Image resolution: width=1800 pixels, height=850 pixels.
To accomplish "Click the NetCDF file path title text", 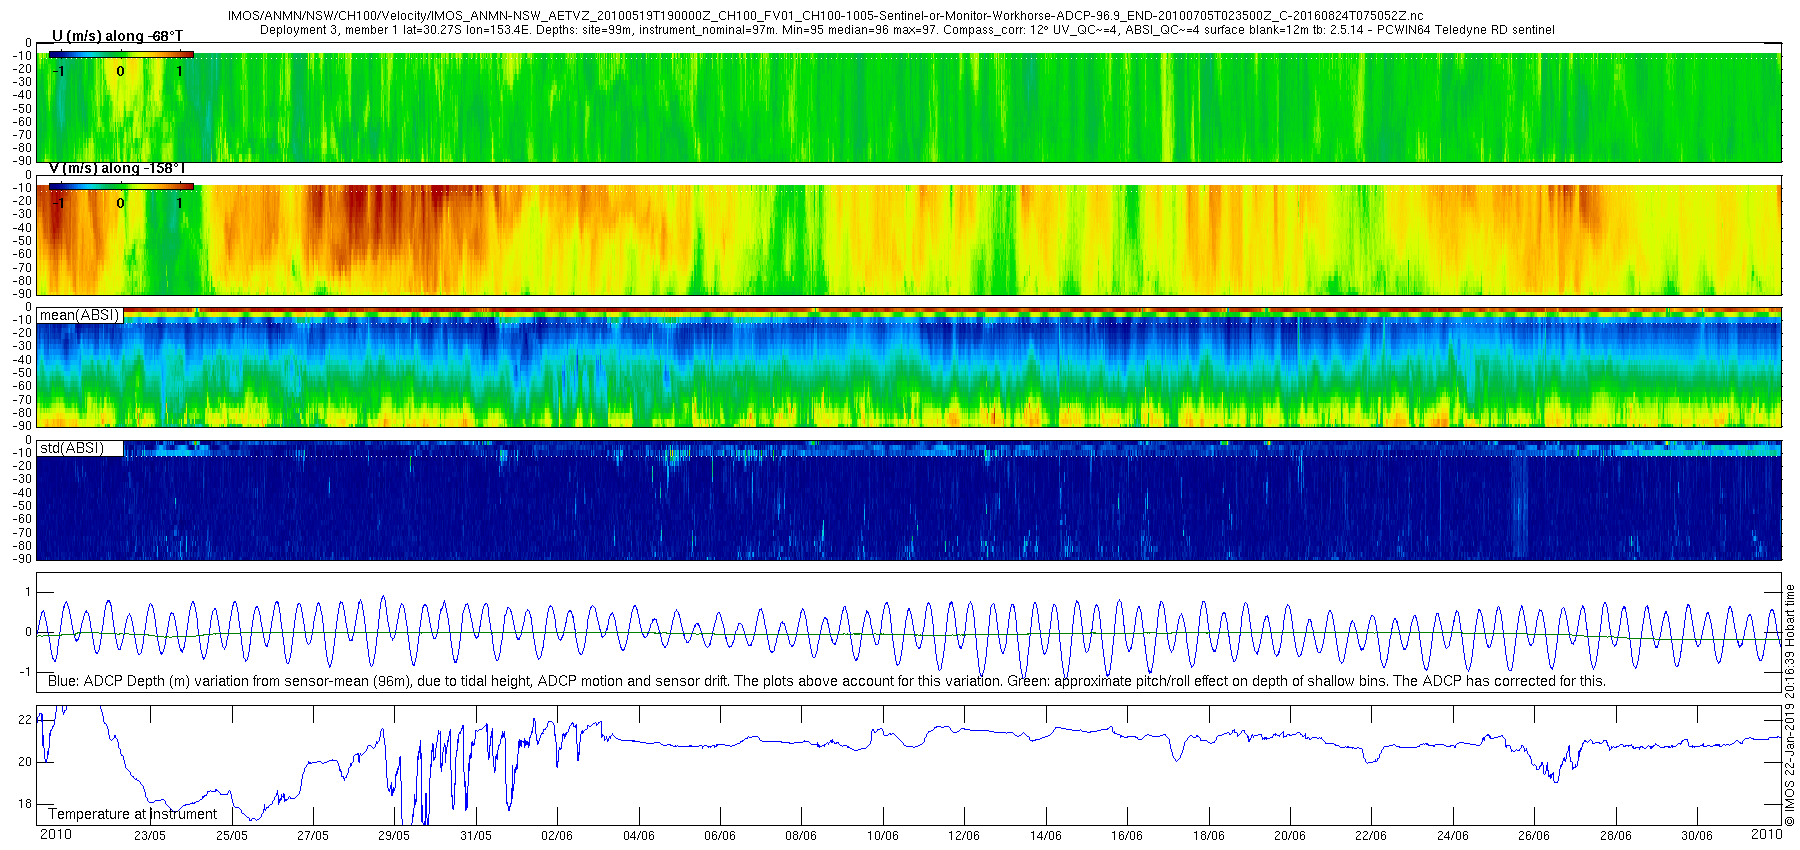I will tap(826, 16).
